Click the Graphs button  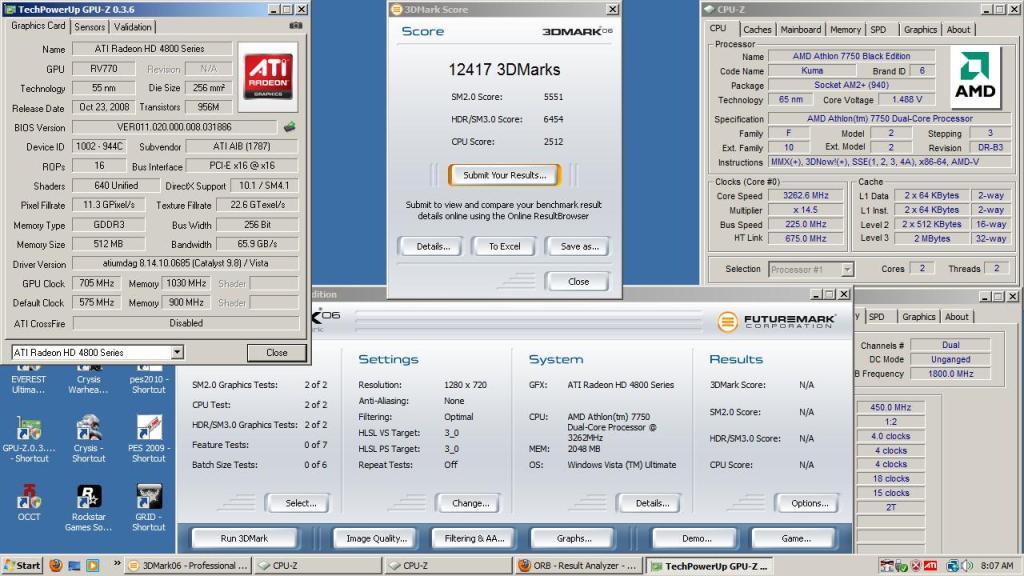574,538
